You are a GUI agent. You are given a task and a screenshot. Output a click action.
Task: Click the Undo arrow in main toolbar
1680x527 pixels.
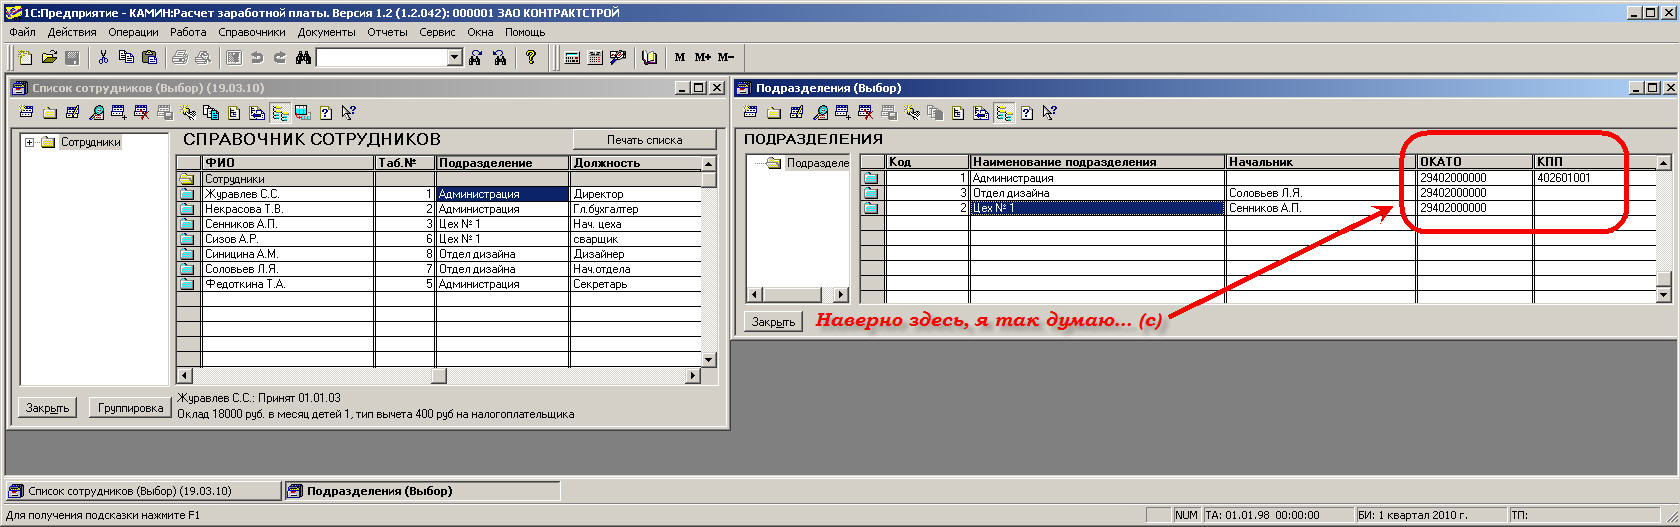(257, 58)
